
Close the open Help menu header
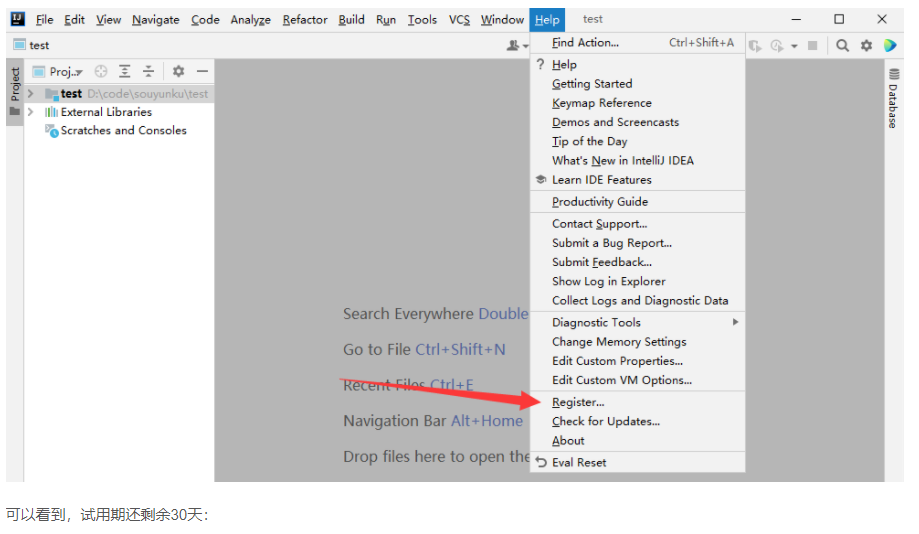547,19
